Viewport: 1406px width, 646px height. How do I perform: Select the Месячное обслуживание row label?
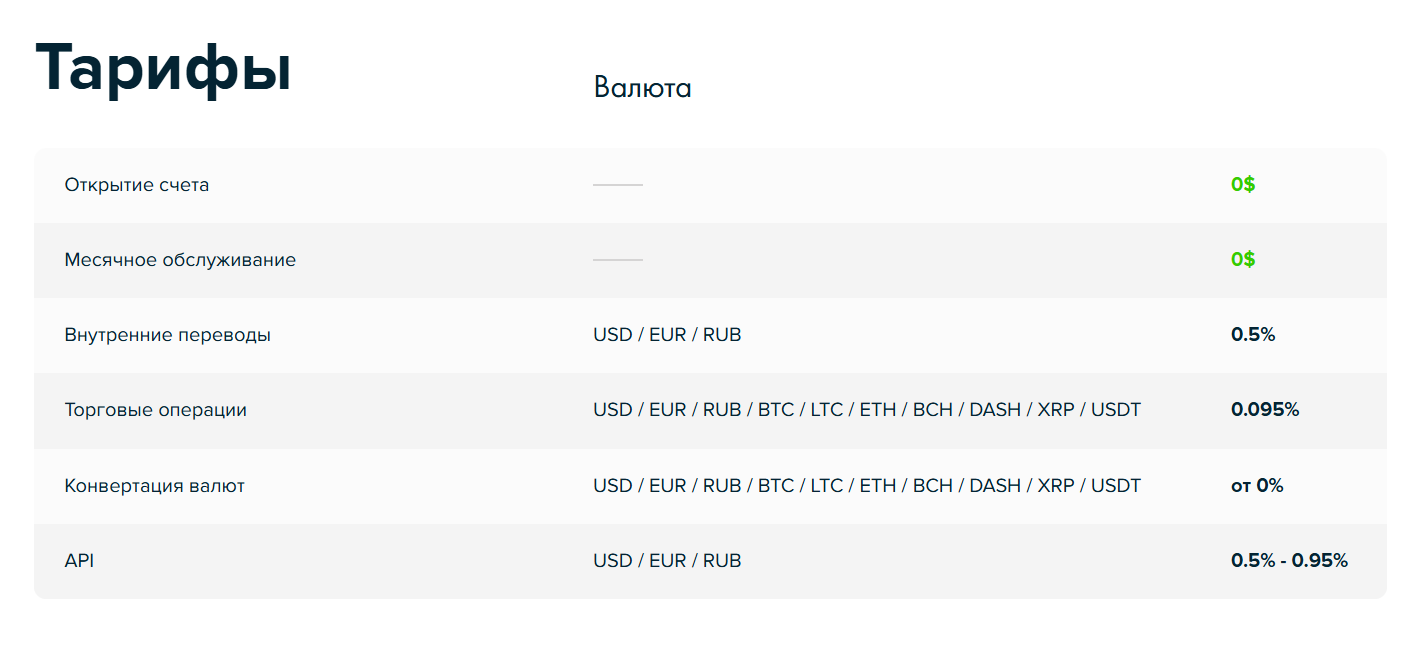180,260
